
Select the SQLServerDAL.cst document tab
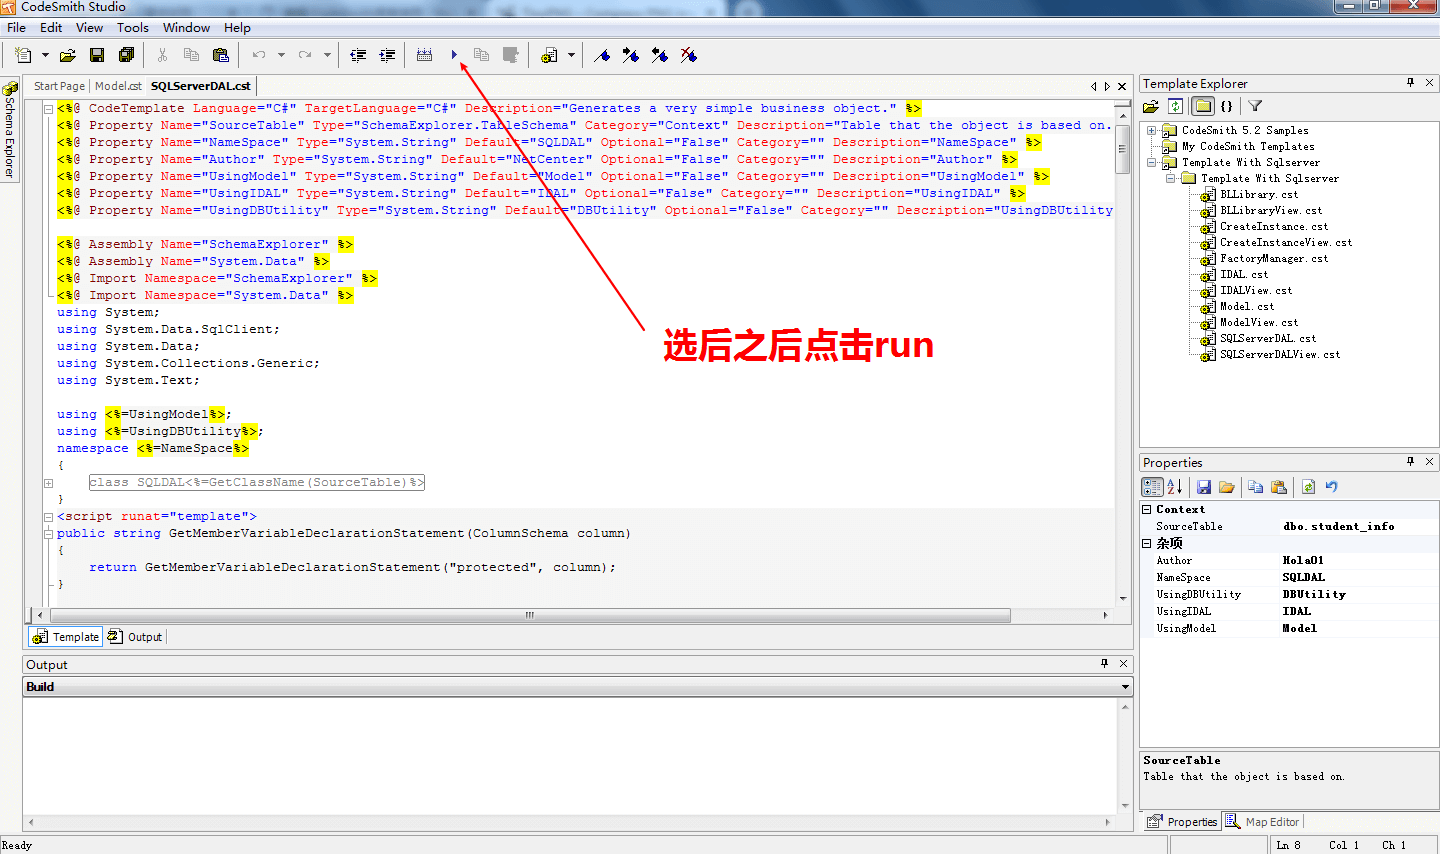(x=201, y=86)
